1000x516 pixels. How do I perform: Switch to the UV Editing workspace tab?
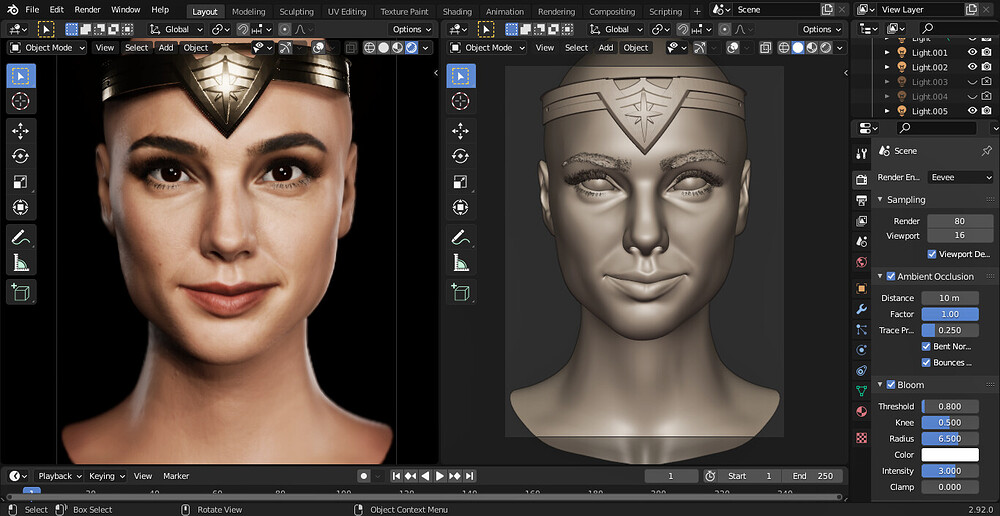(x=347, y=11)
